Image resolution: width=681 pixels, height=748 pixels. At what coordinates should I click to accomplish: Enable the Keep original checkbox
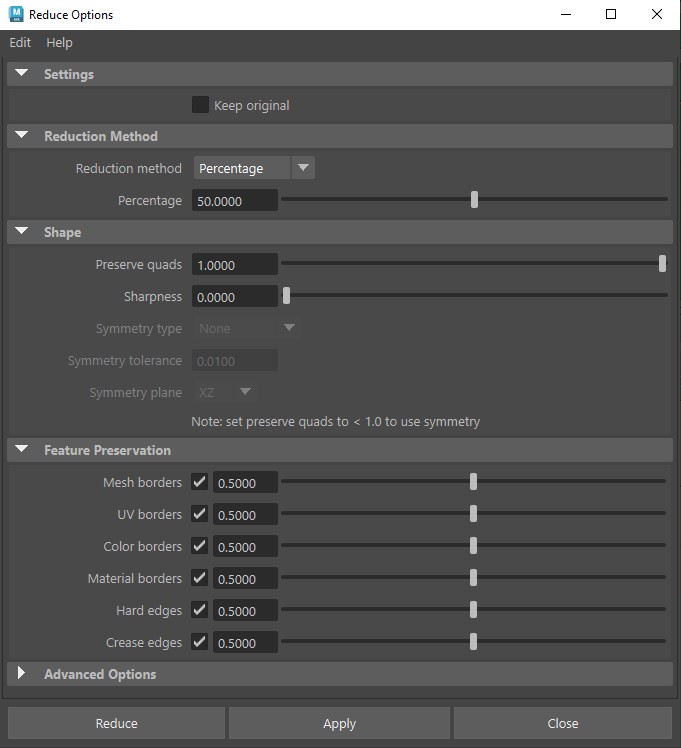[x=200, y=105]
